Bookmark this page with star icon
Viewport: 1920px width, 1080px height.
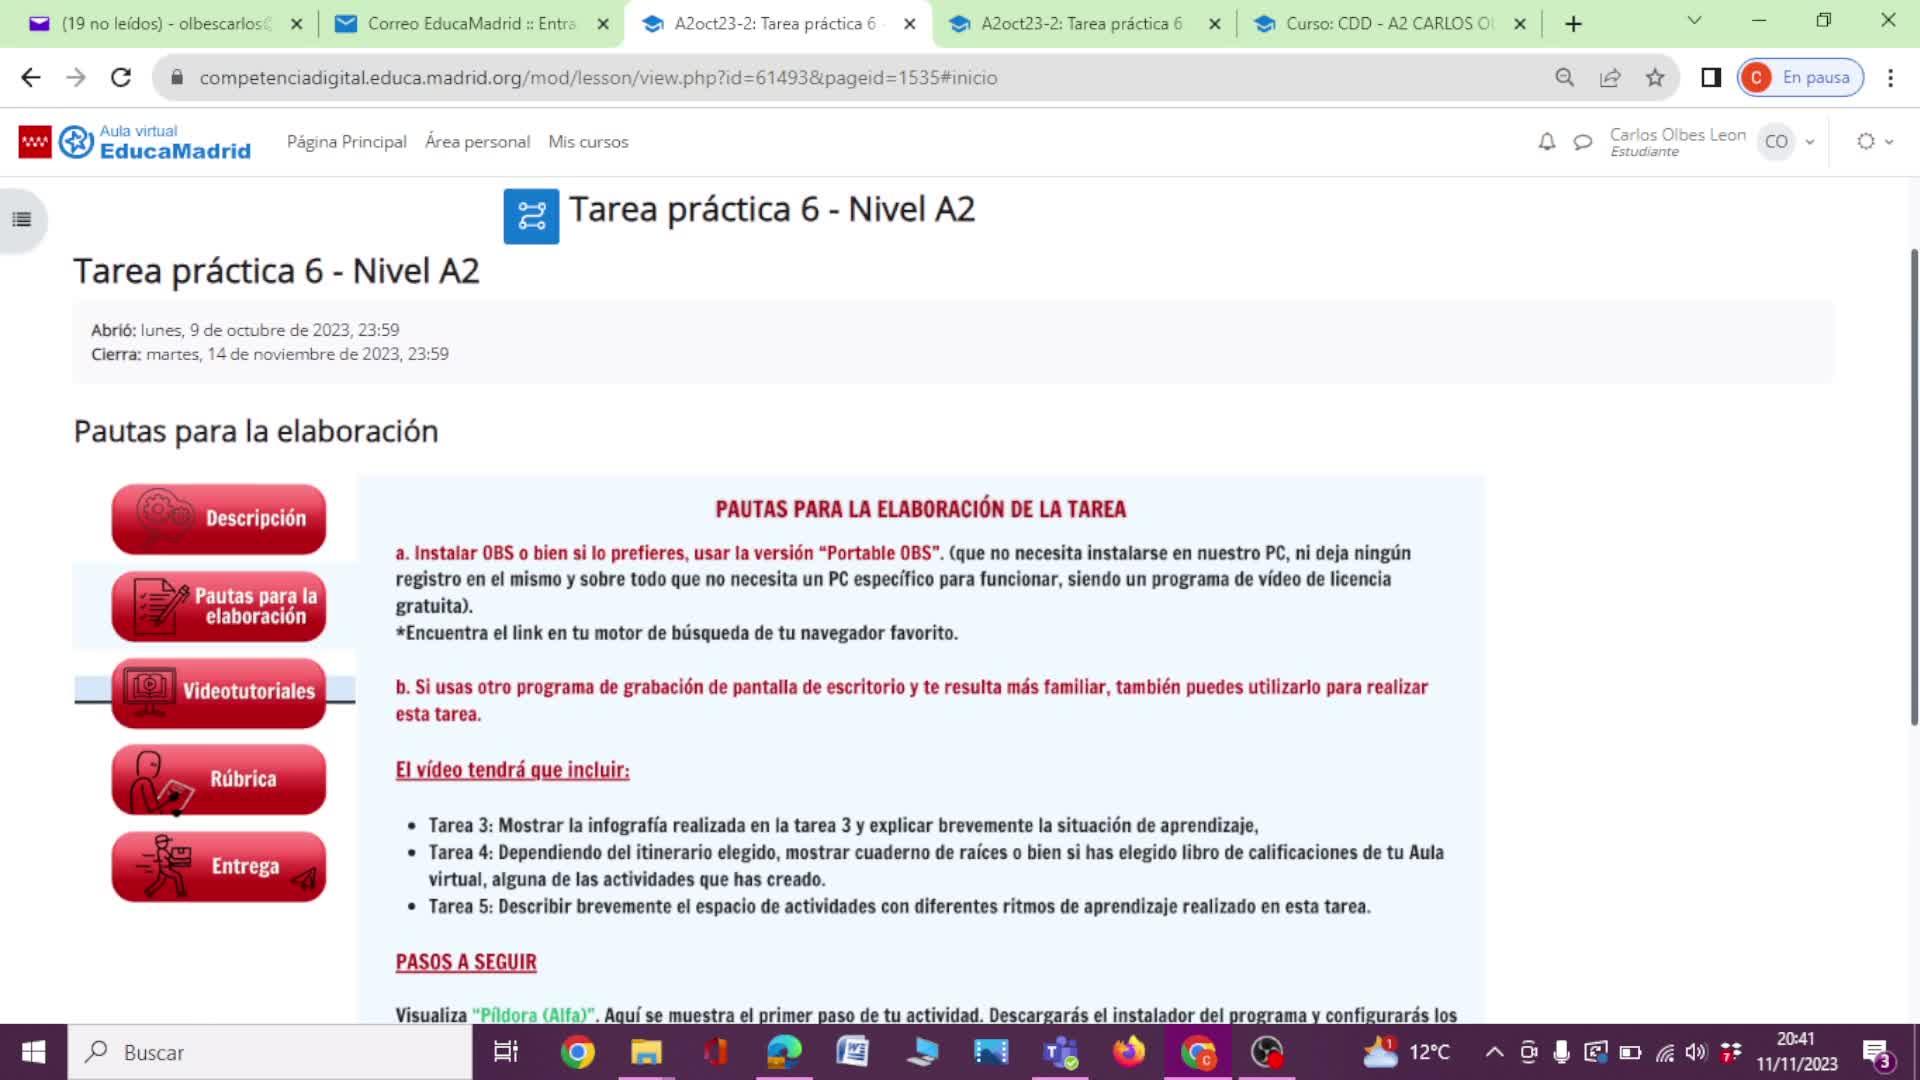[x=1655, y=78]
